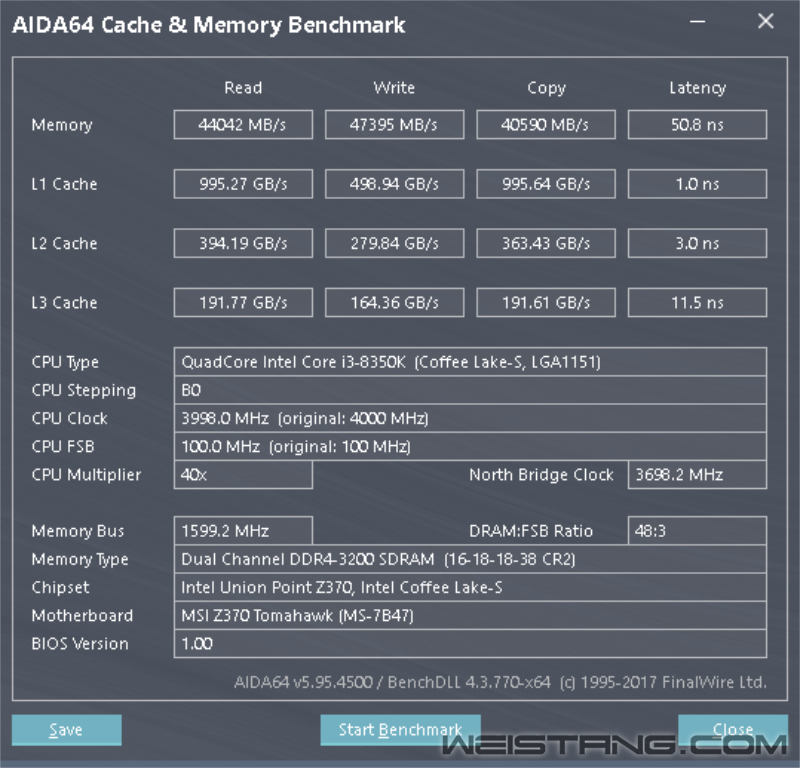Click the L1 Cache row label
The image size is (800, 768).
(x=64, y=184)
